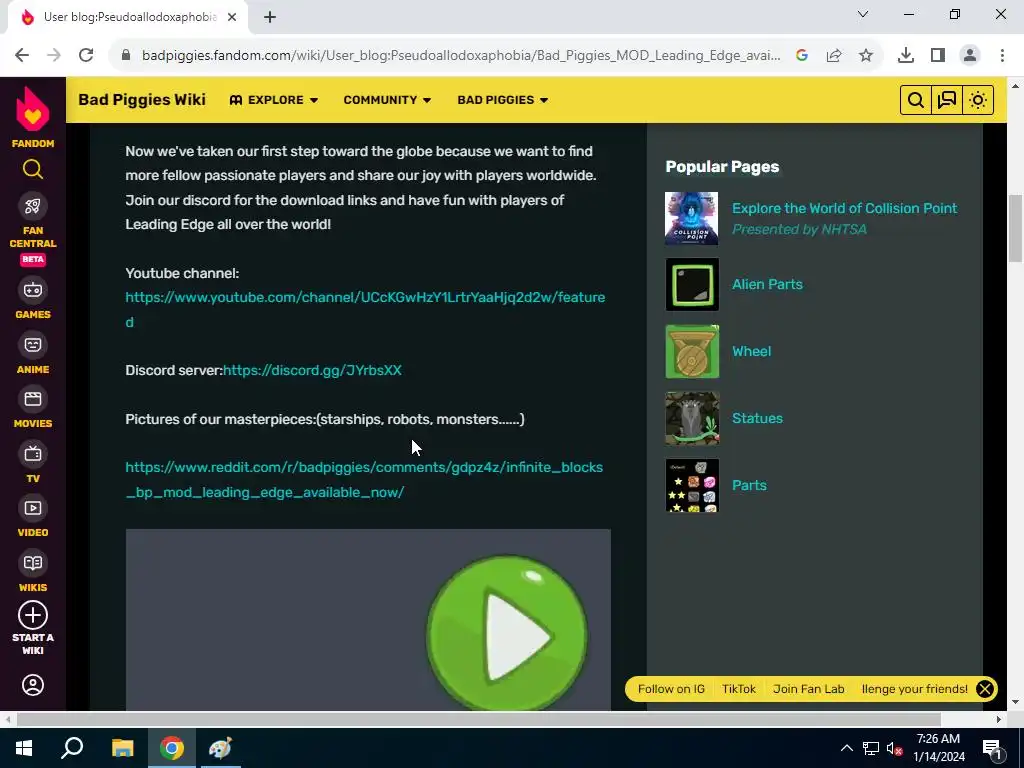Expand the COMMUNITY dropdown menu
Viewport: 1024px width, 768px height.
tap(387, 100)
